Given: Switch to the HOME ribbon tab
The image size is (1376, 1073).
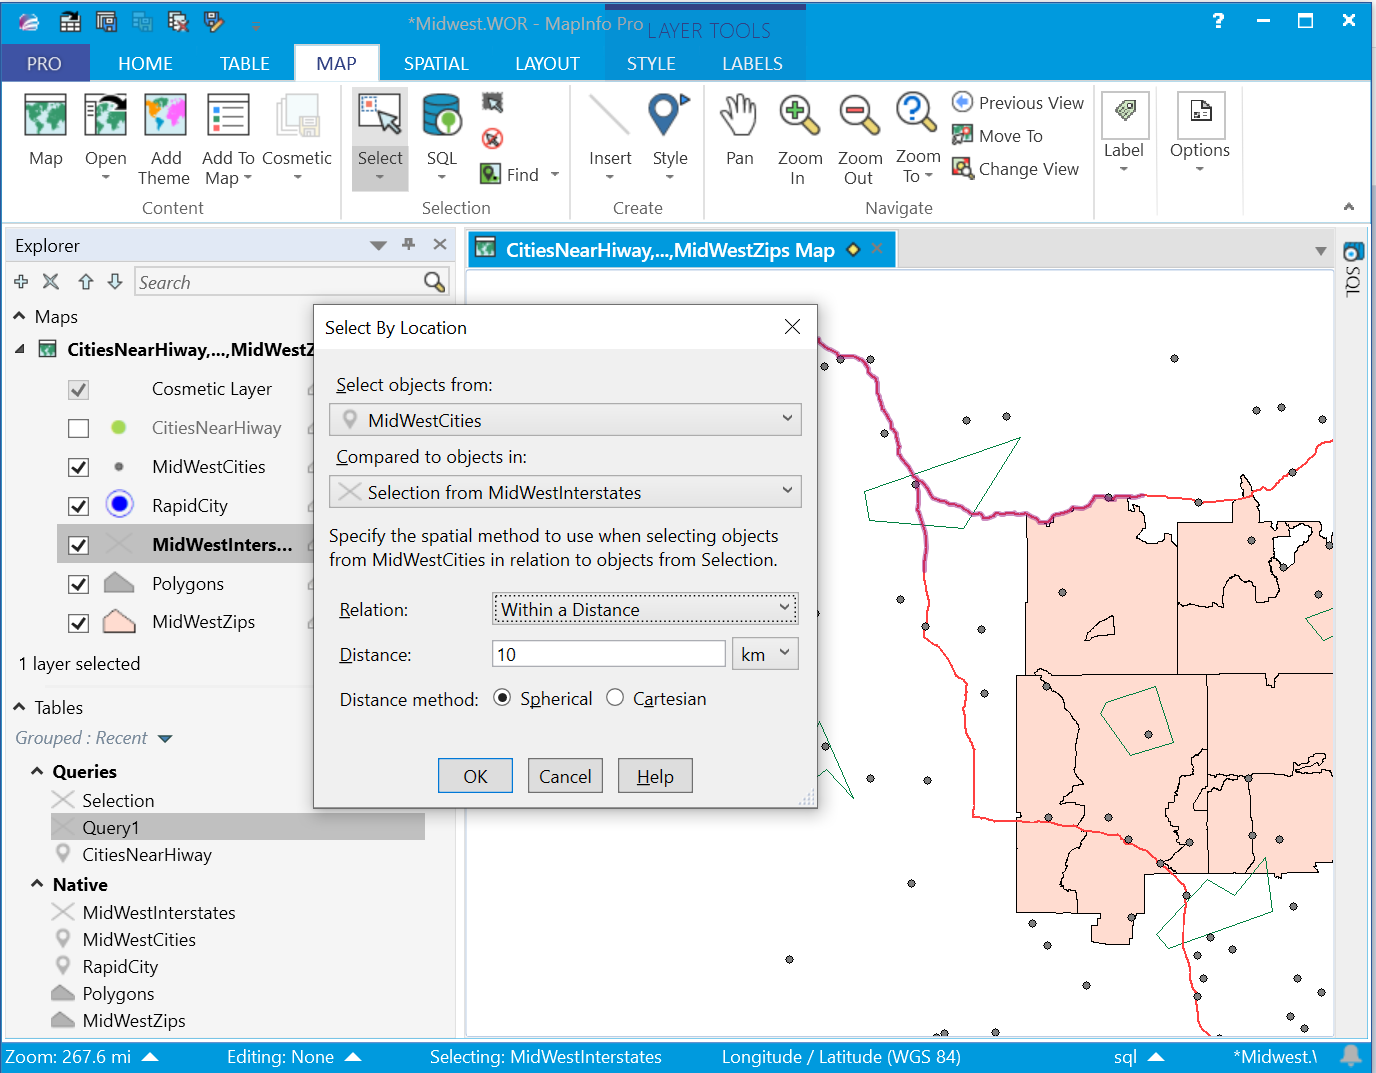Looking at the screenshot, I should 145,63.
